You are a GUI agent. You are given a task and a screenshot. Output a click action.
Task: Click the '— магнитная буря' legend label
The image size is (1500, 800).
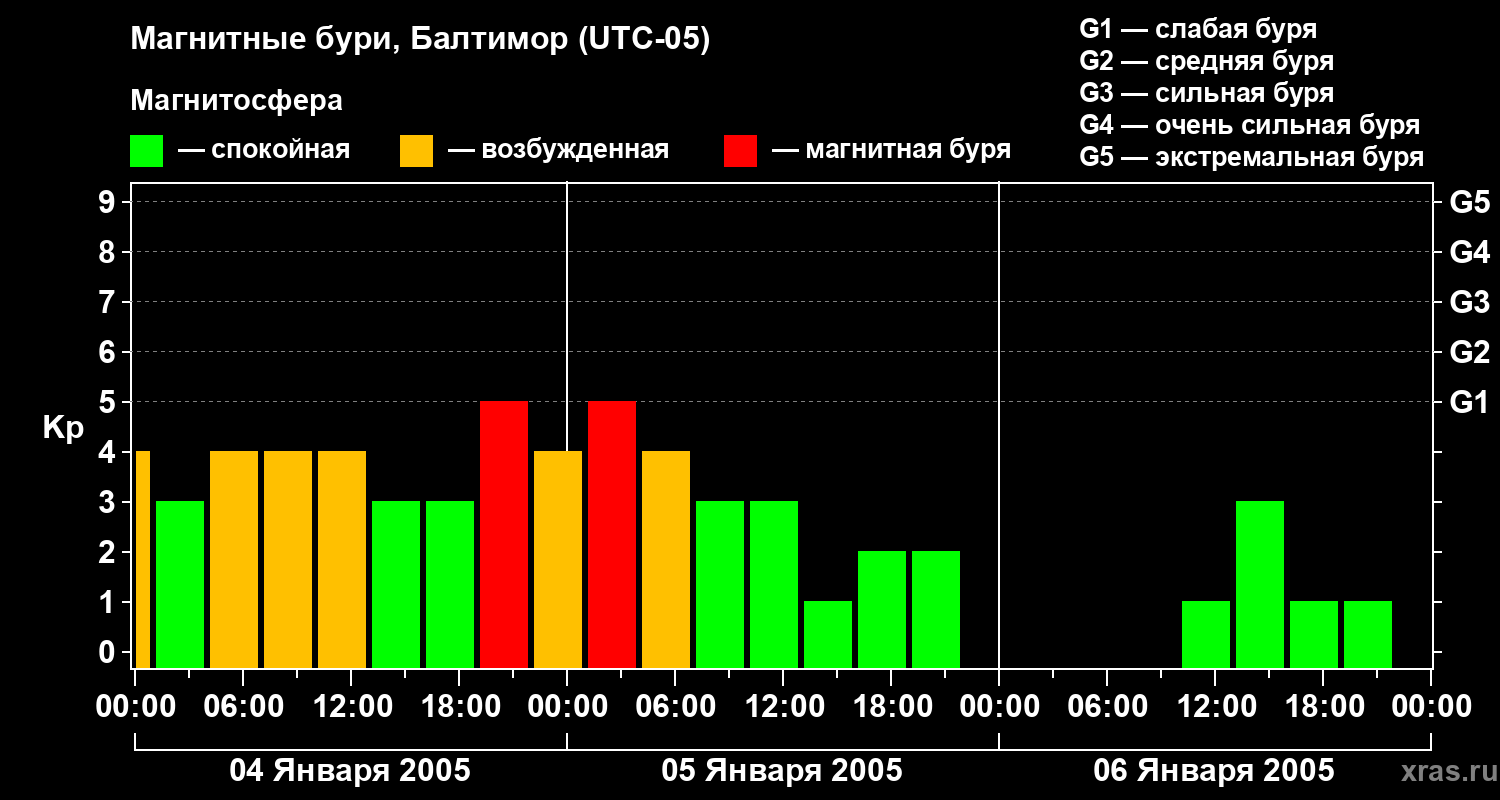coord(891,150)
